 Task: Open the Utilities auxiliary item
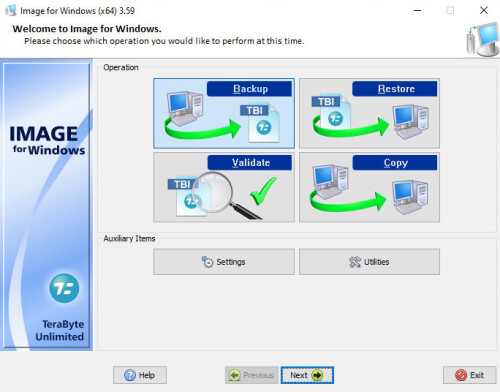369,262
